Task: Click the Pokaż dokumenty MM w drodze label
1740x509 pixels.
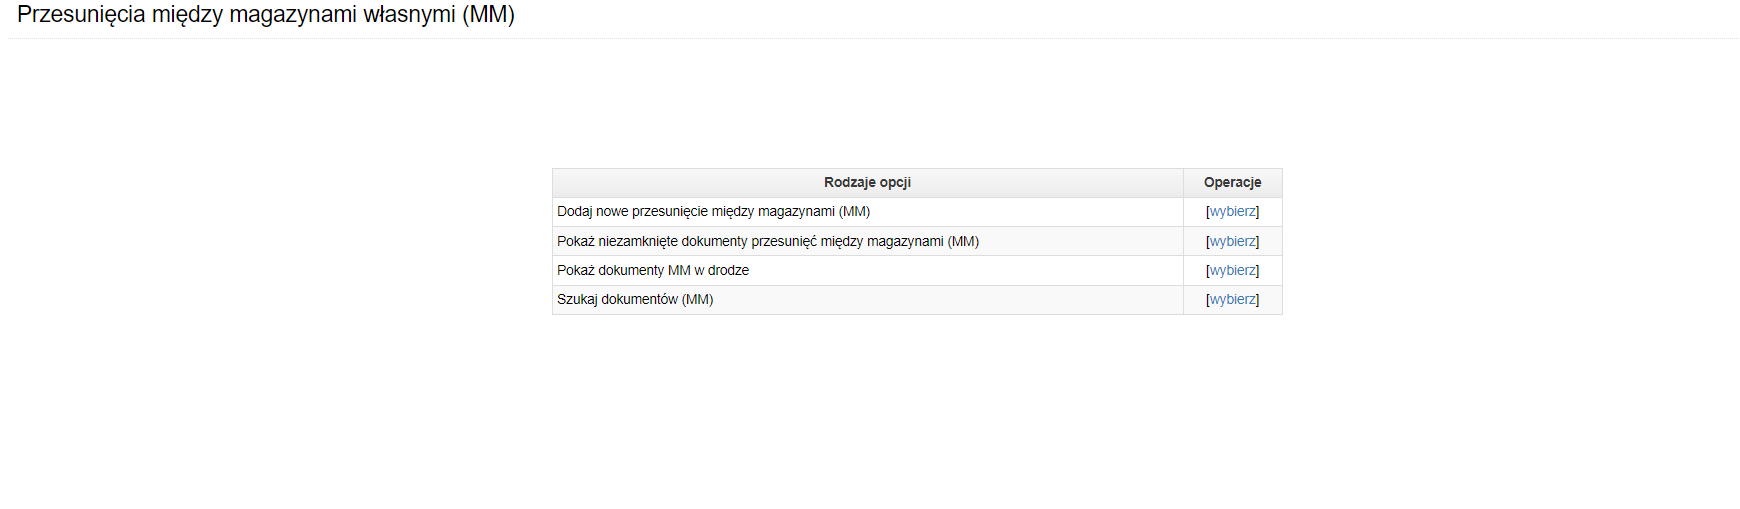Action: pos(653,270)
